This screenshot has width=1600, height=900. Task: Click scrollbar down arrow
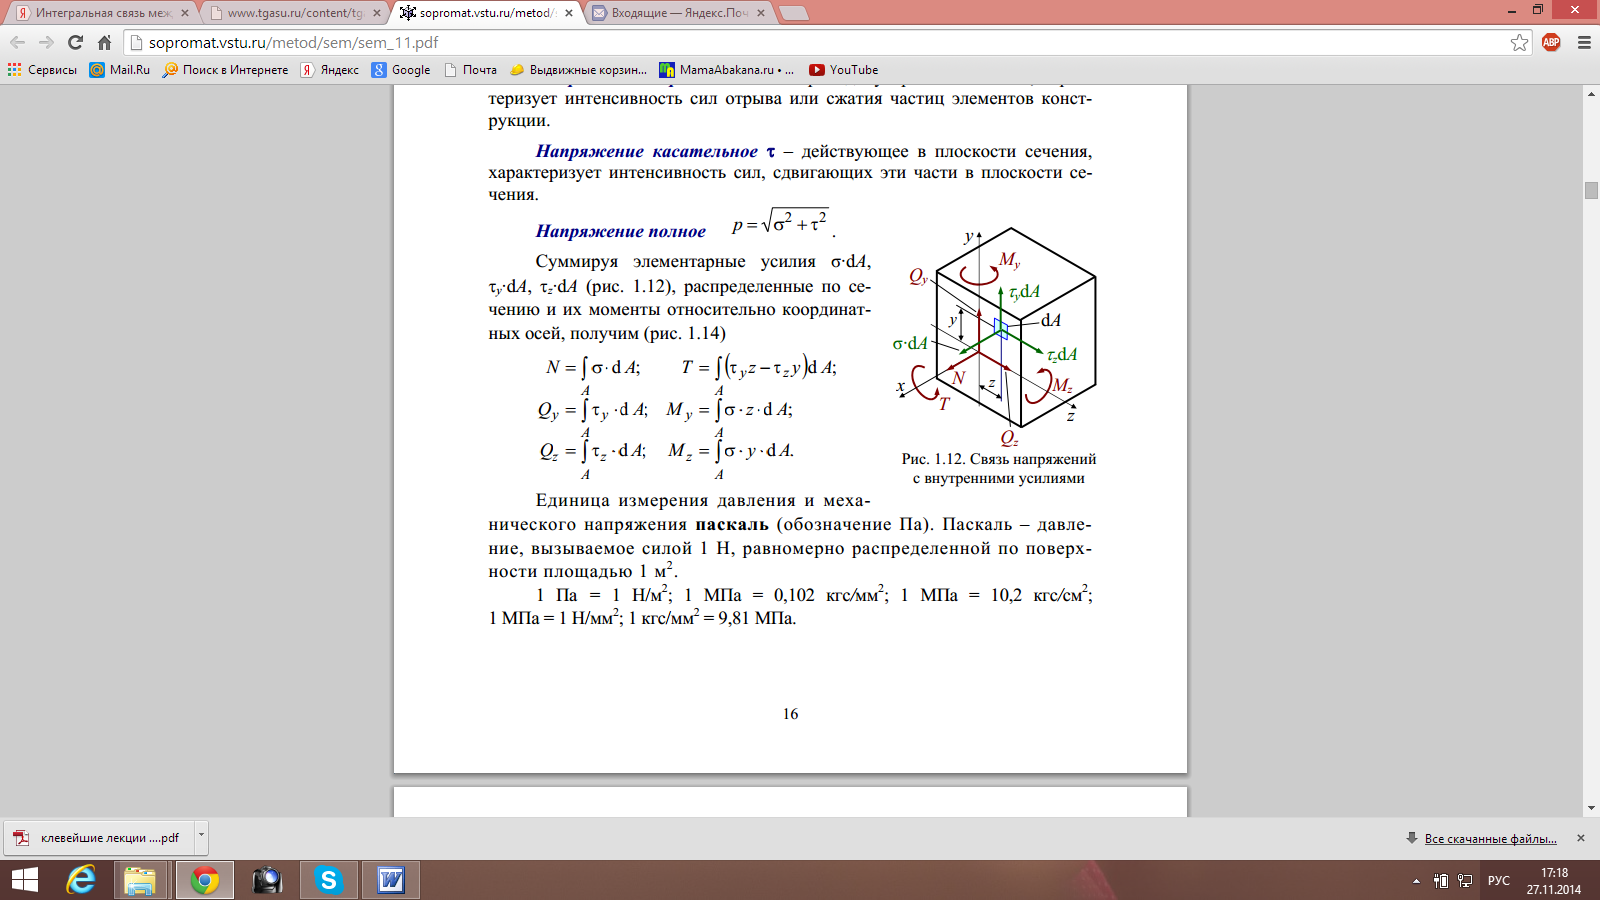pyautogui.click(x=1591, y=808)
